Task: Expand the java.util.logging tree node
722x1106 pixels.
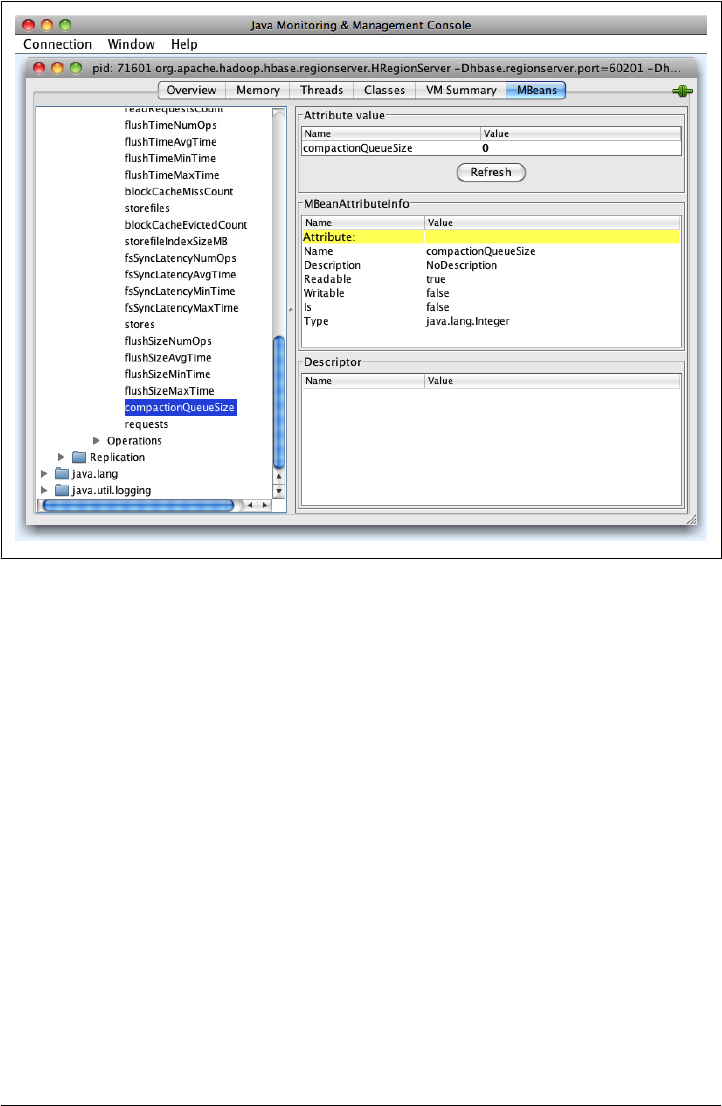Action: coord(44,490)
